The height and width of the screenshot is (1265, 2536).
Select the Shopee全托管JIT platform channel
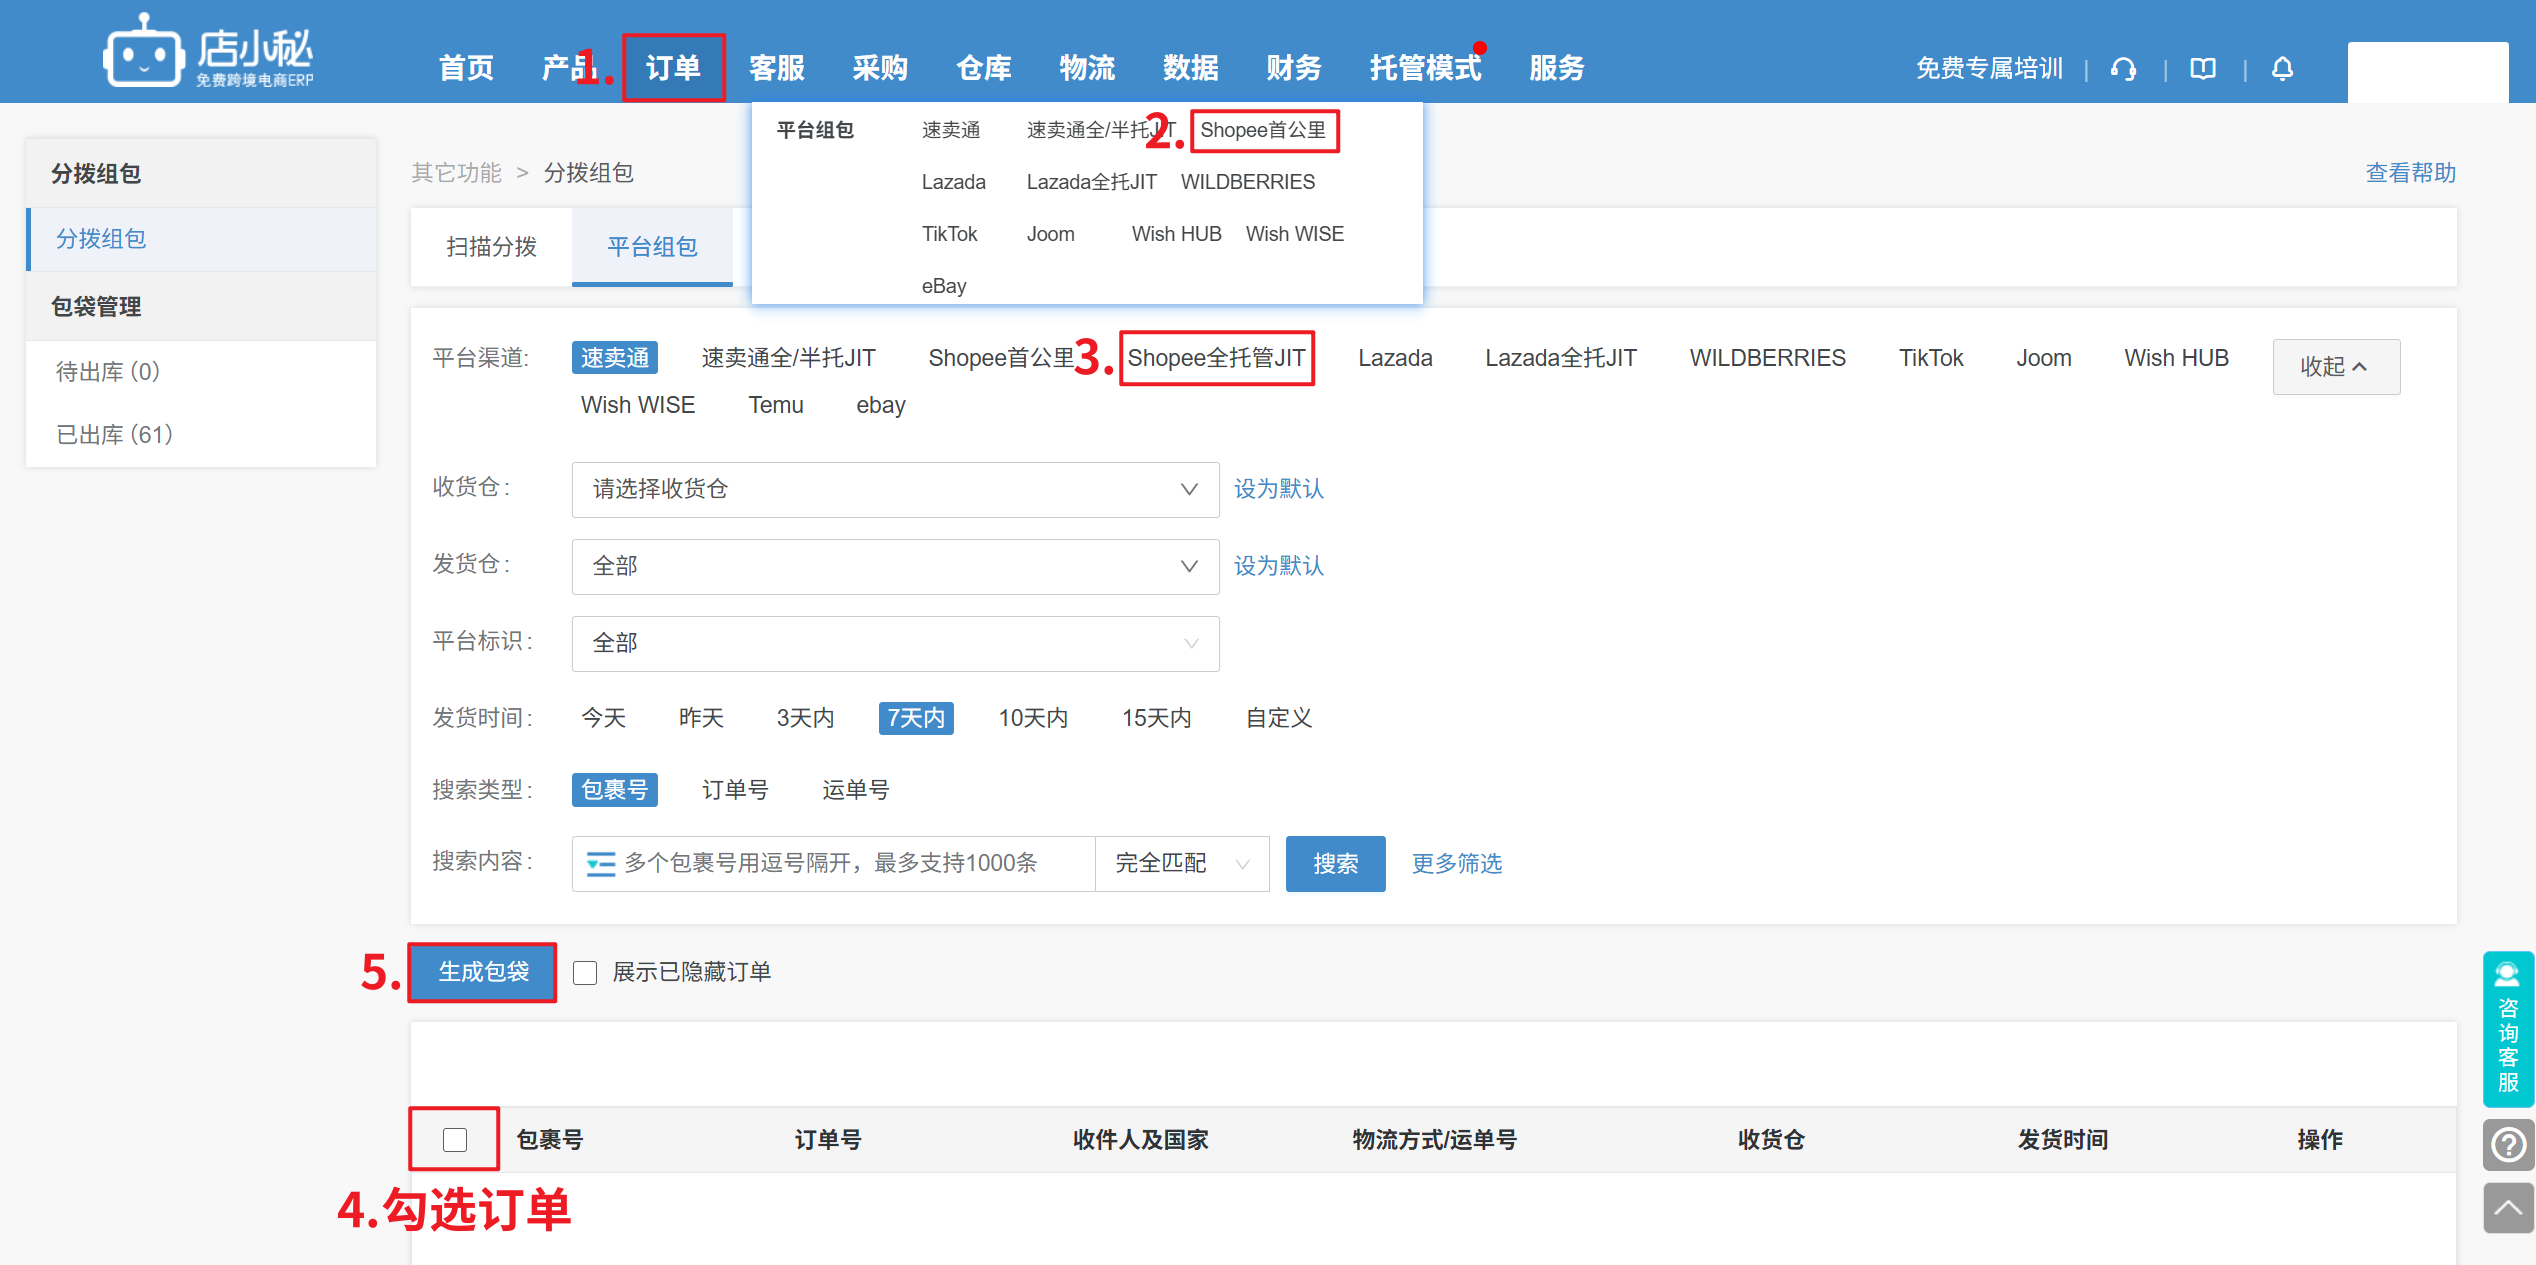pos(1216,358)
